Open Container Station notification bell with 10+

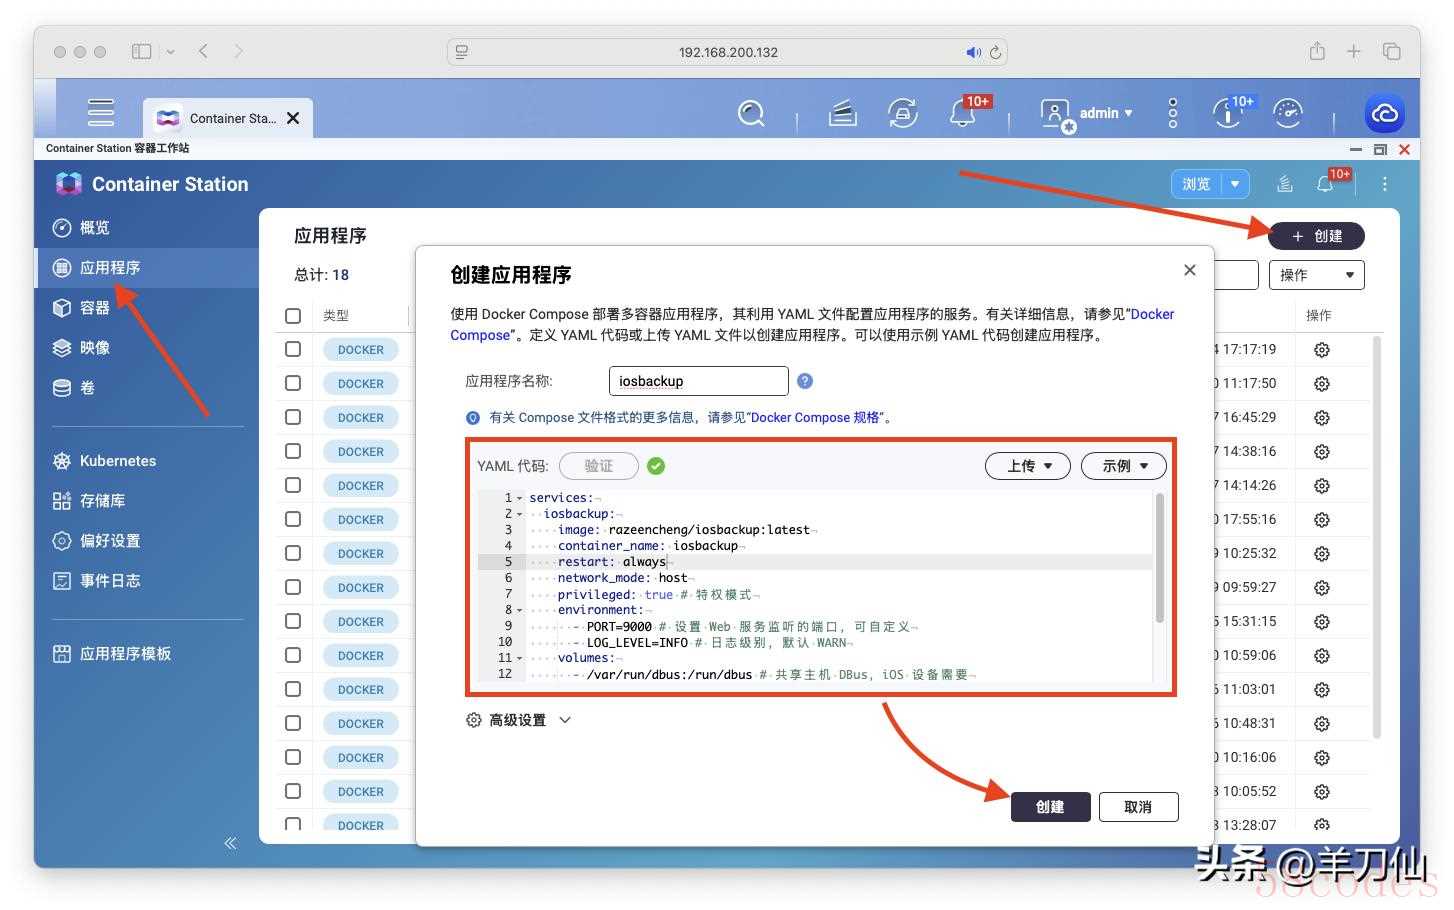1325,185
